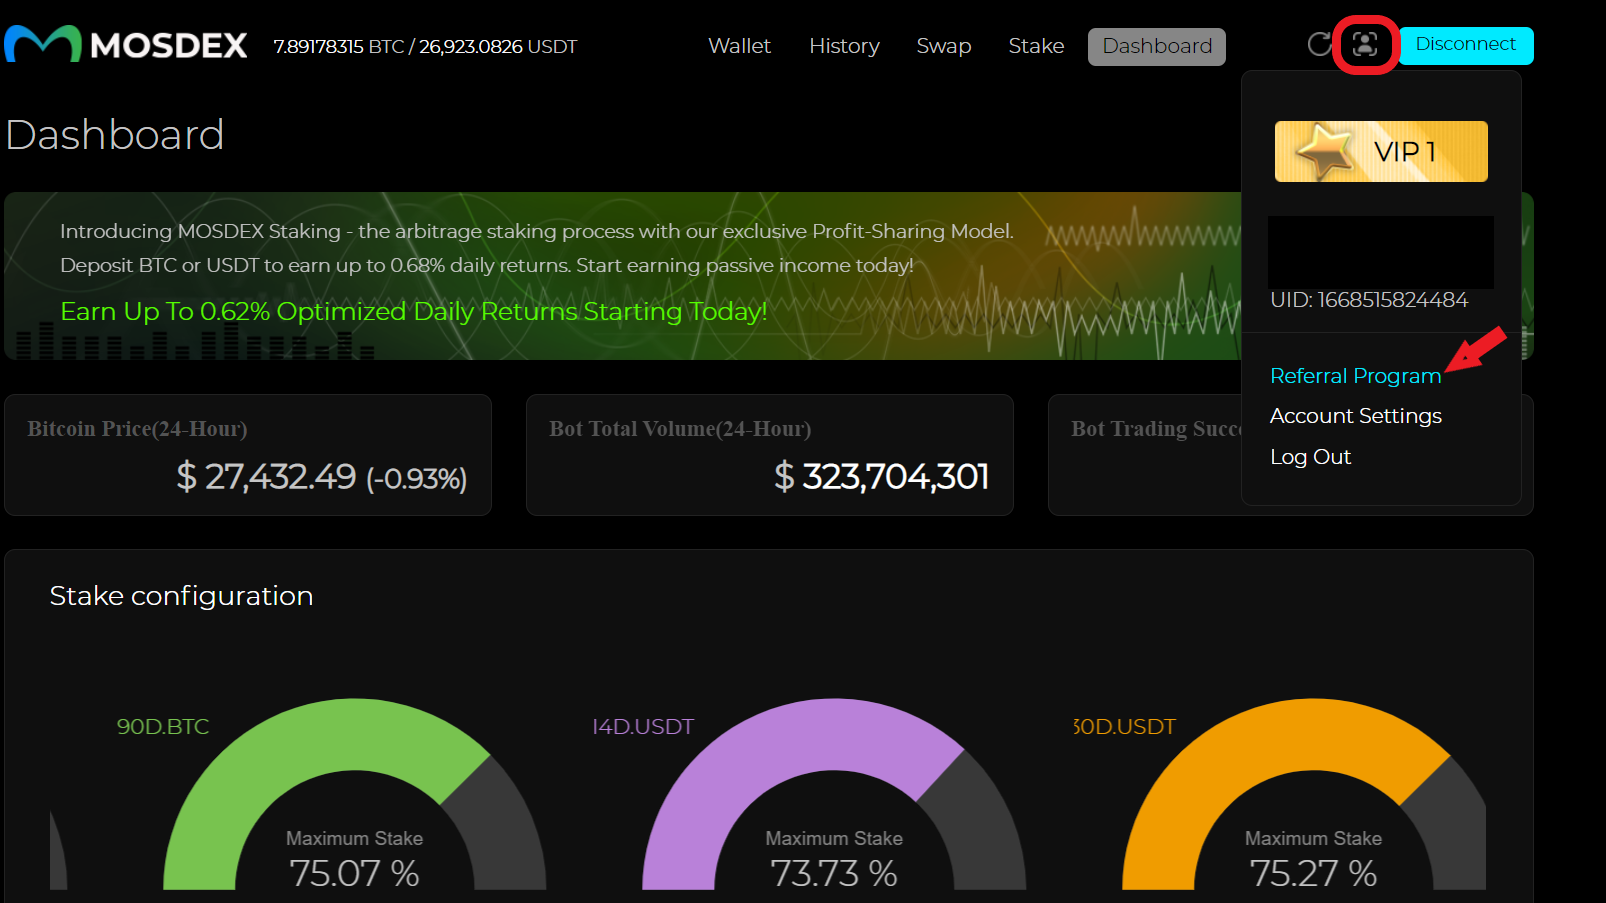Image resolution: width=1606 pixels, height=903 pixels.
Task: Click the Dashboard page title
Action: 115,135
